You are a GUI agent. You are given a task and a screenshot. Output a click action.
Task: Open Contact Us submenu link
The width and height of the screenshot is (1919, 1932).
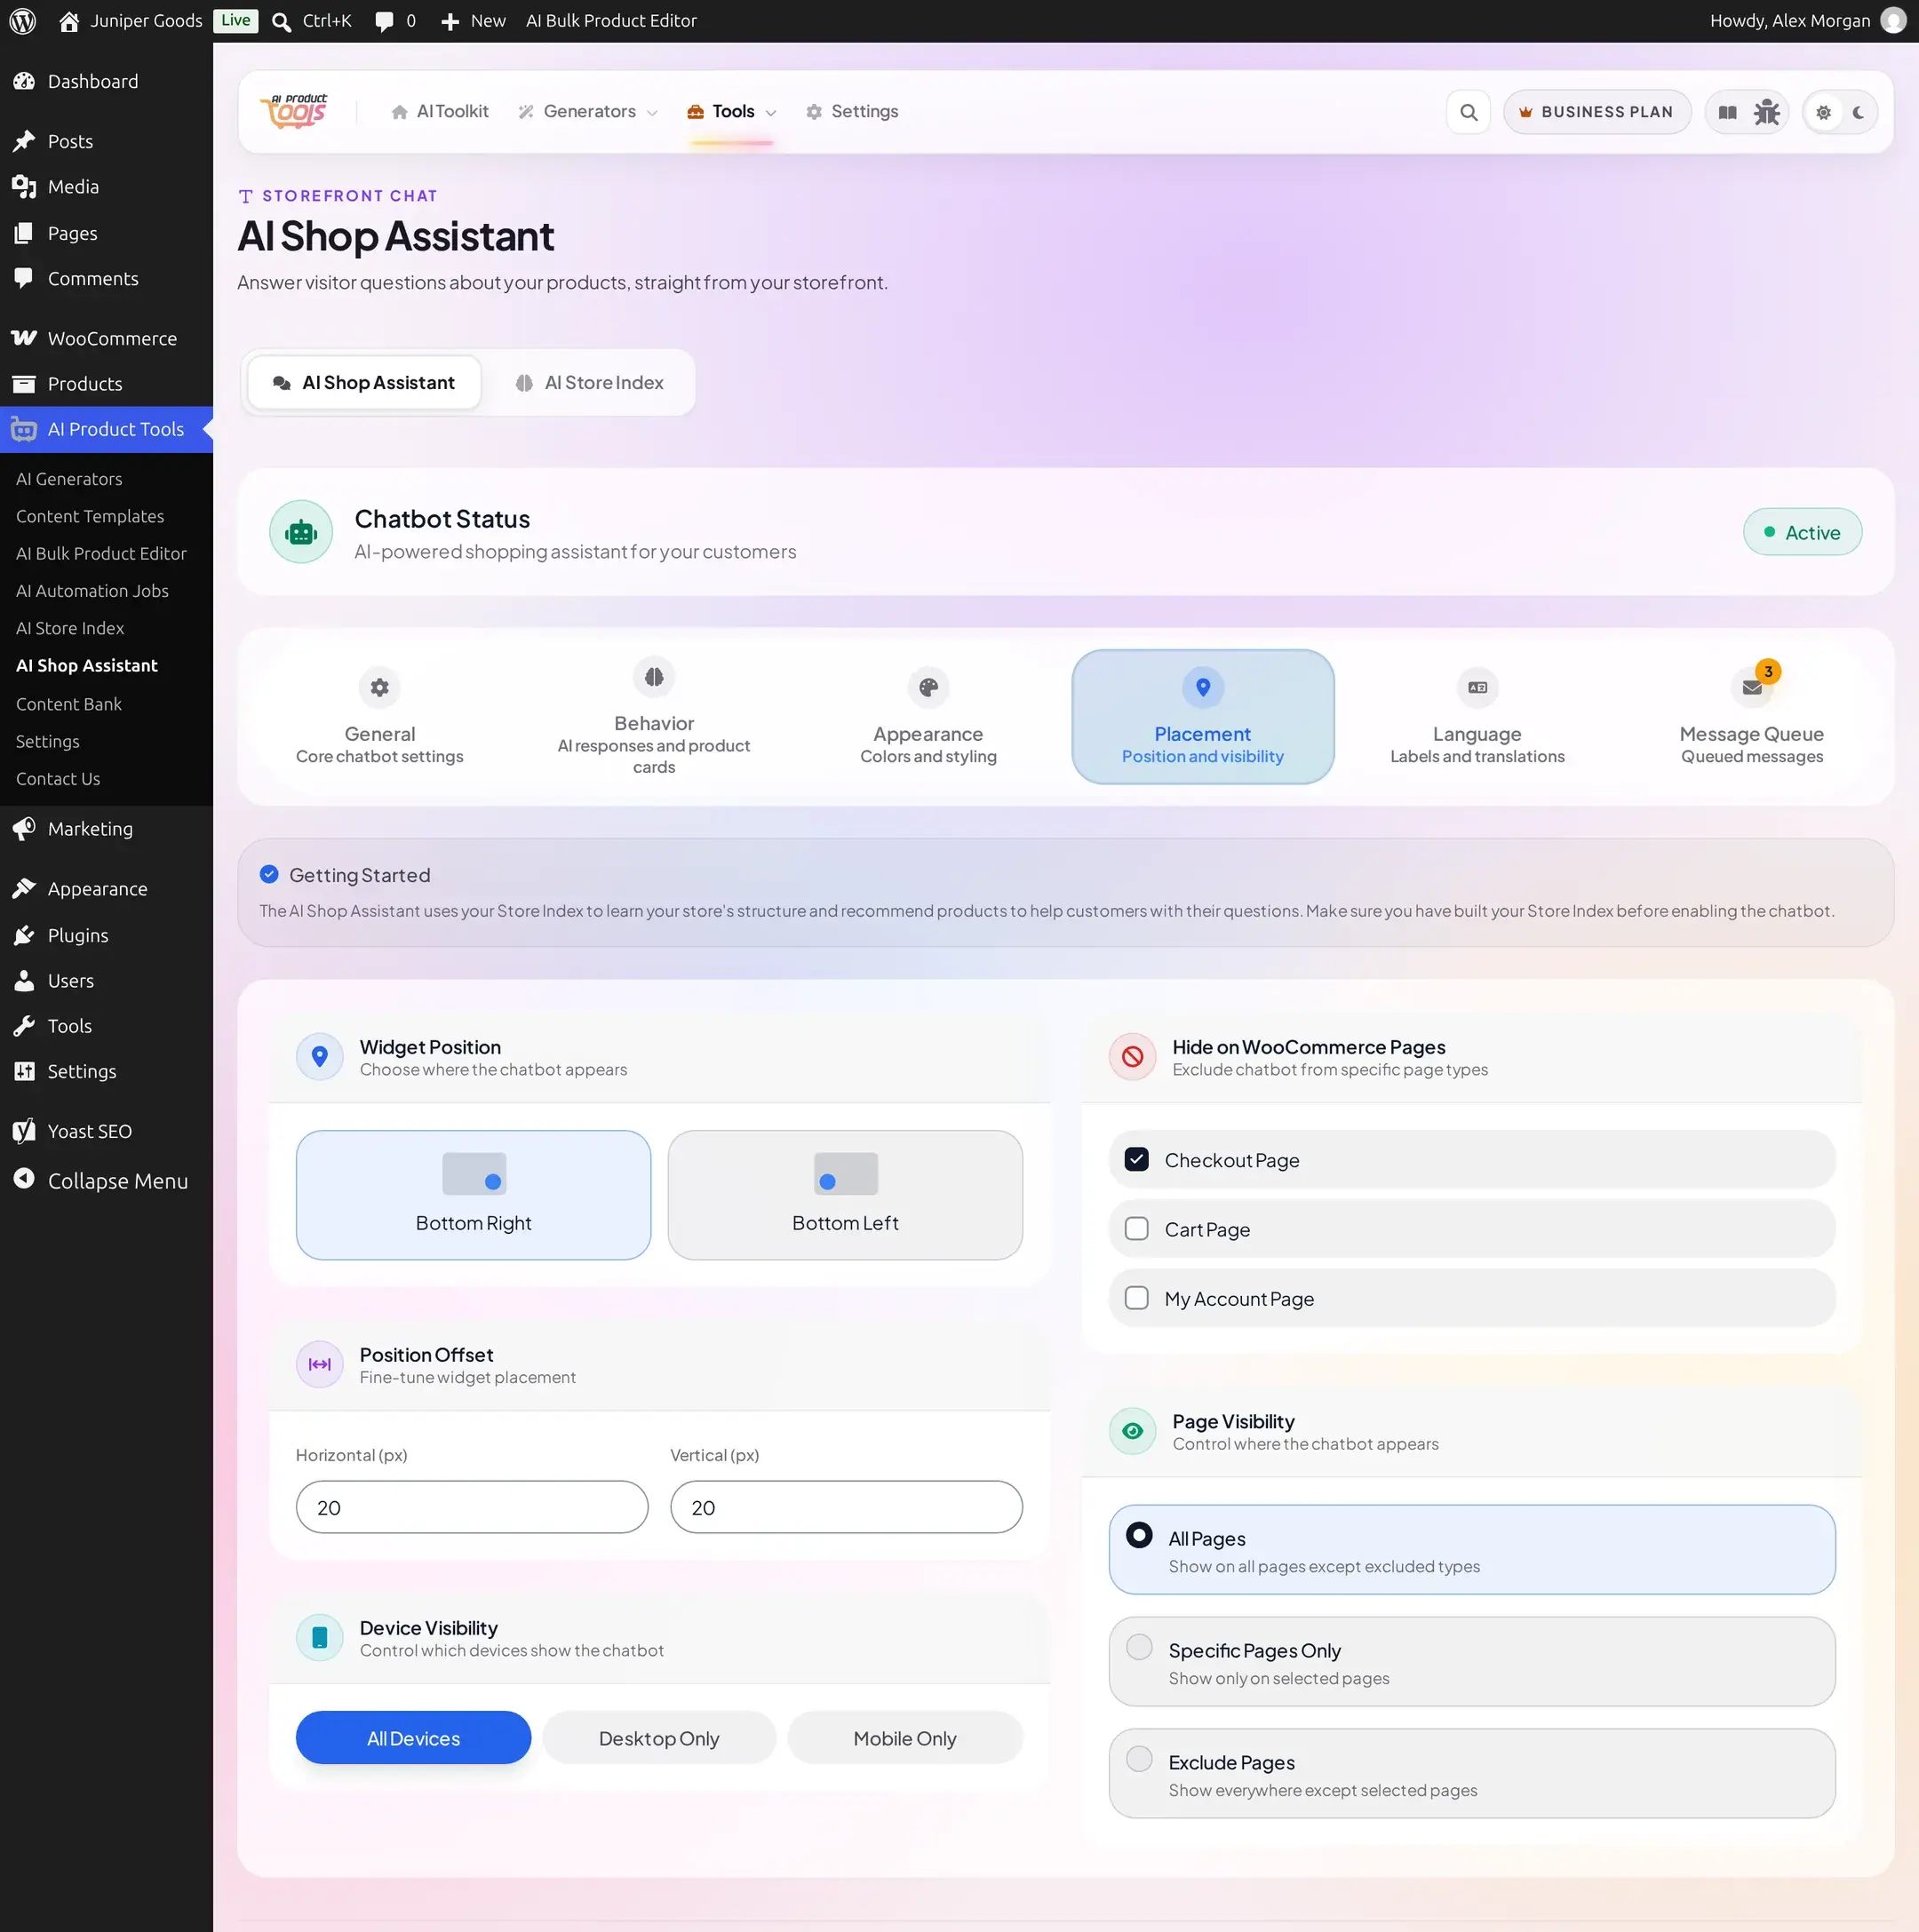click(58, 779)
